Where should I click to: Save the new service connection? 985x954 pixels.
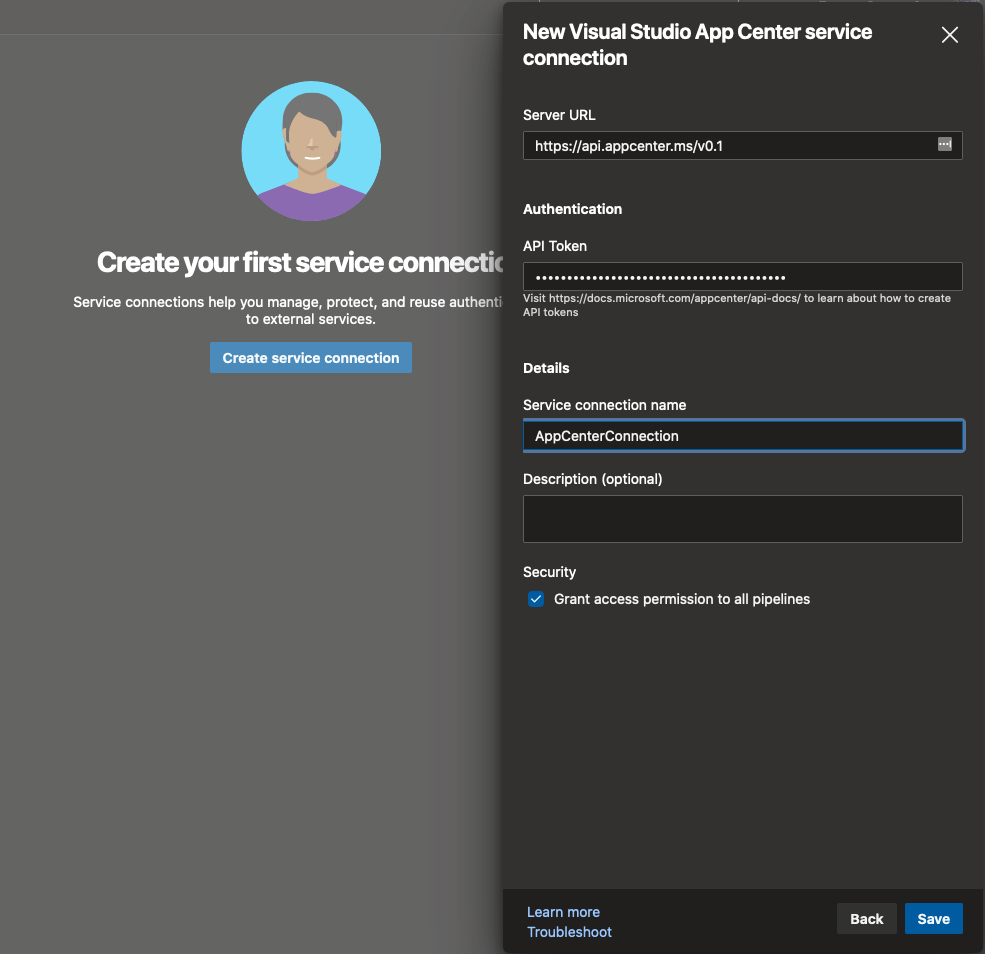933,919
